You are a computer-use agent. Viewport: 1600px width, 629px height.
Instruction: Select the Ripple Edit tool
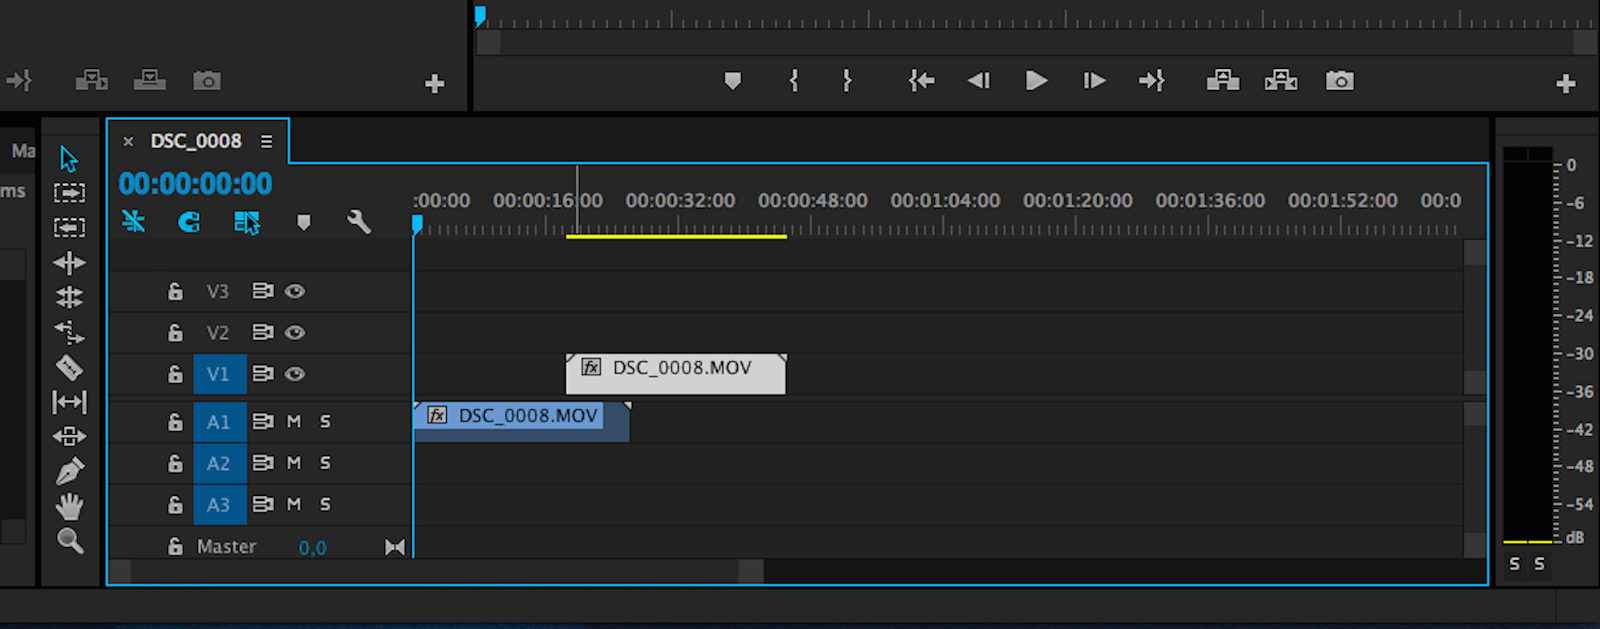[x=69, y=263]
